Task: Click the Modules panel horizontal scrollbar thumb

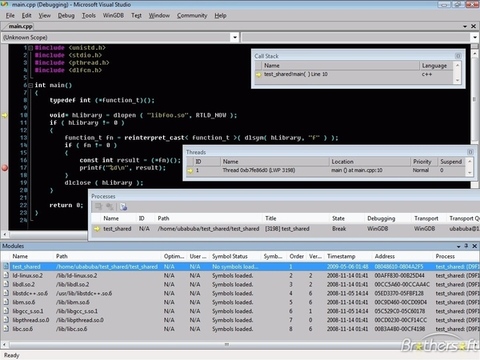Action: coord(227,344)
